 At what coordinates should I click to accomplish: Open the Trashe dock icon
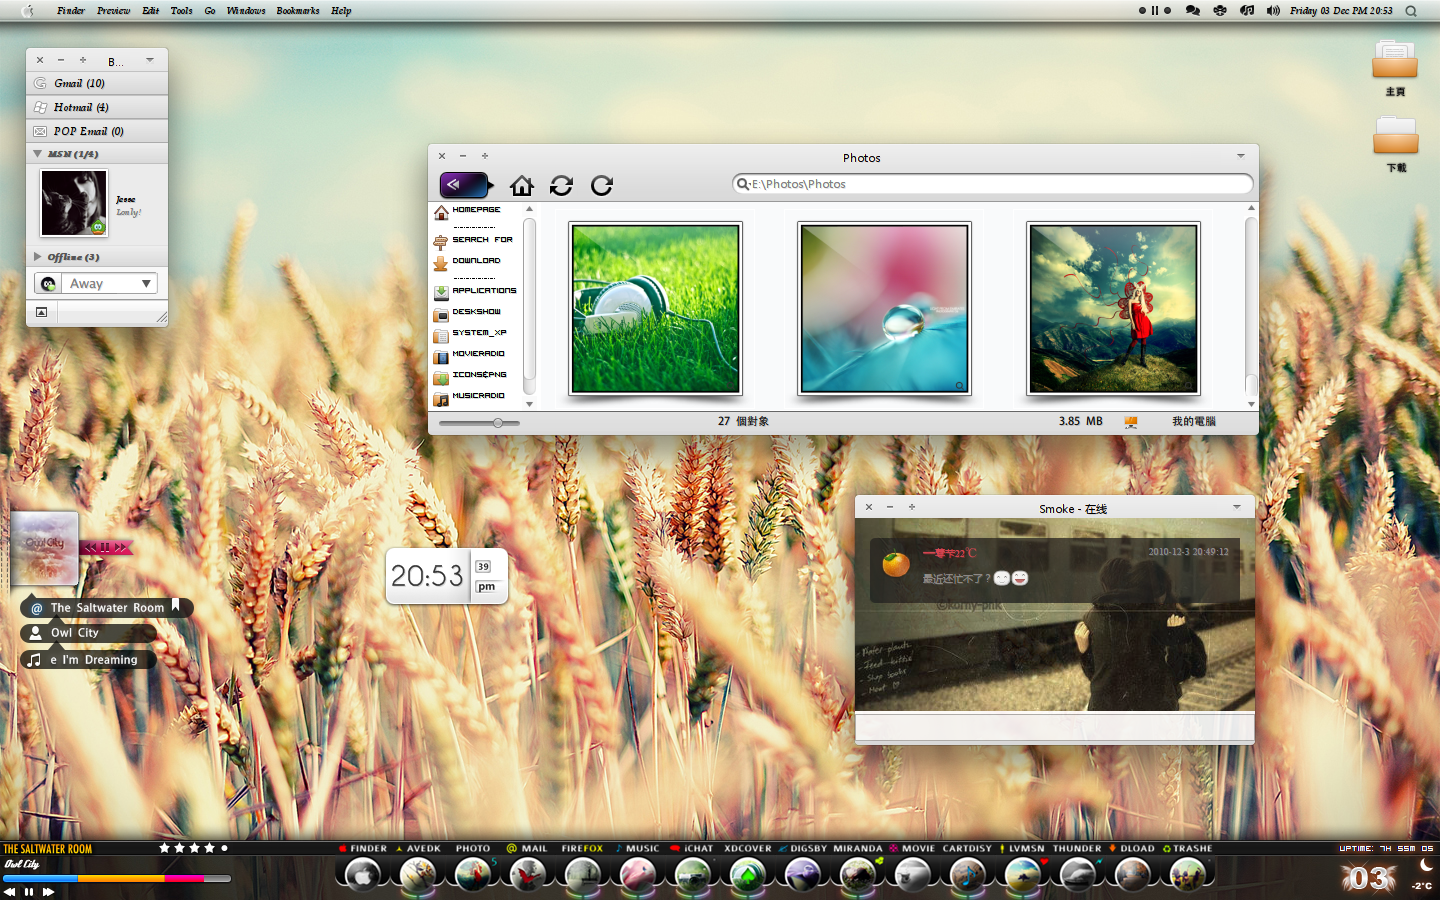1187,875
